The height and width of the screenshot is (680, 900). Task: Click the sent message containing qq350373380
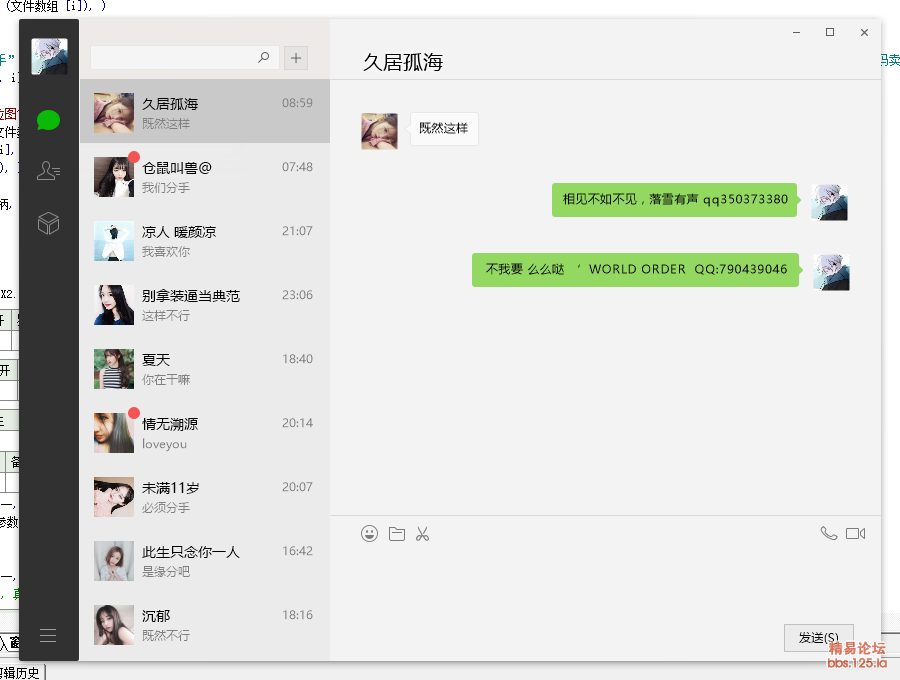coord(674,200)
